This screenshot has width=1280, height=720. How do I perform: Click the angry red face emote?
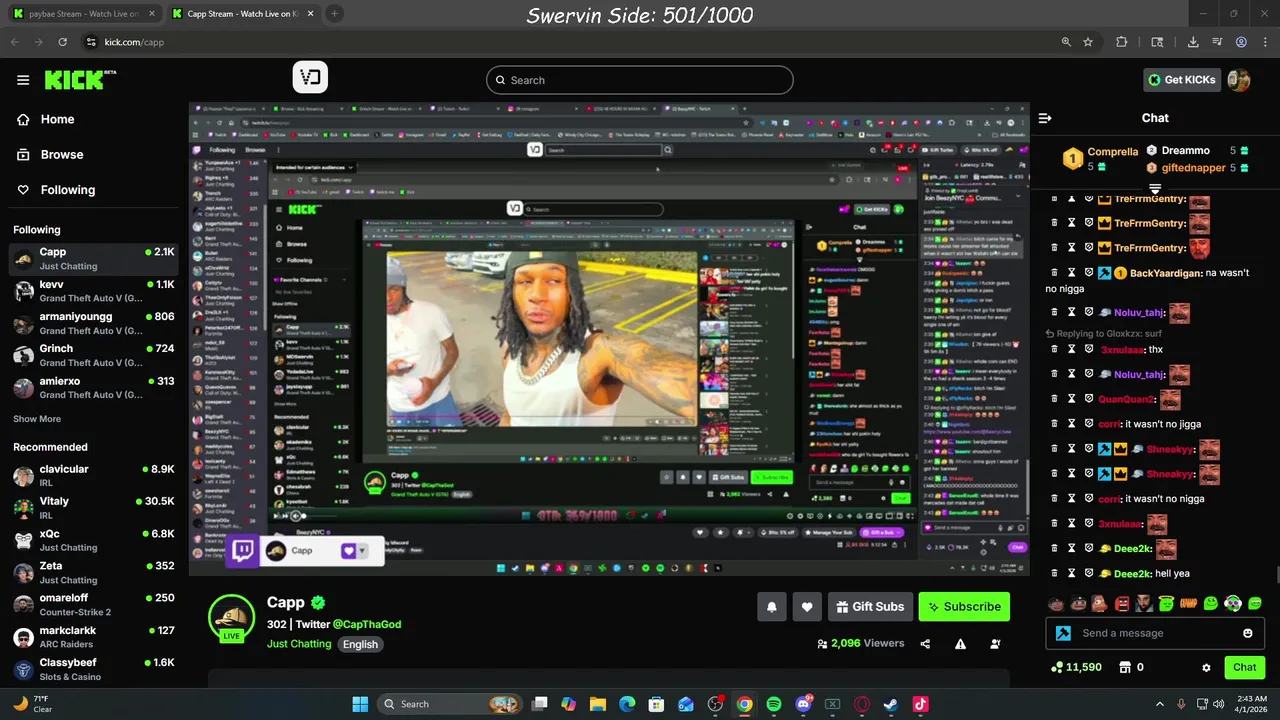tap(1122, 603)
